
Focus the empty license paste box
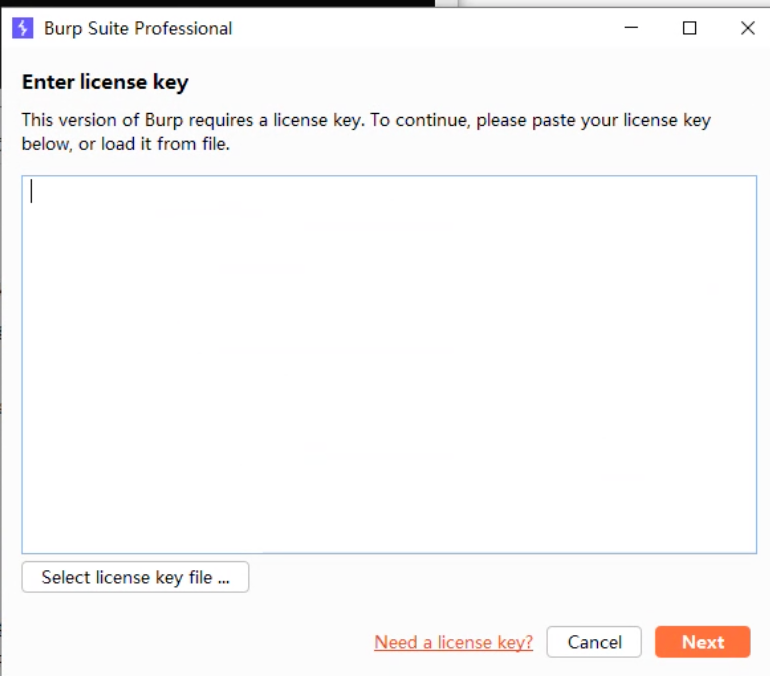point(389,400)
